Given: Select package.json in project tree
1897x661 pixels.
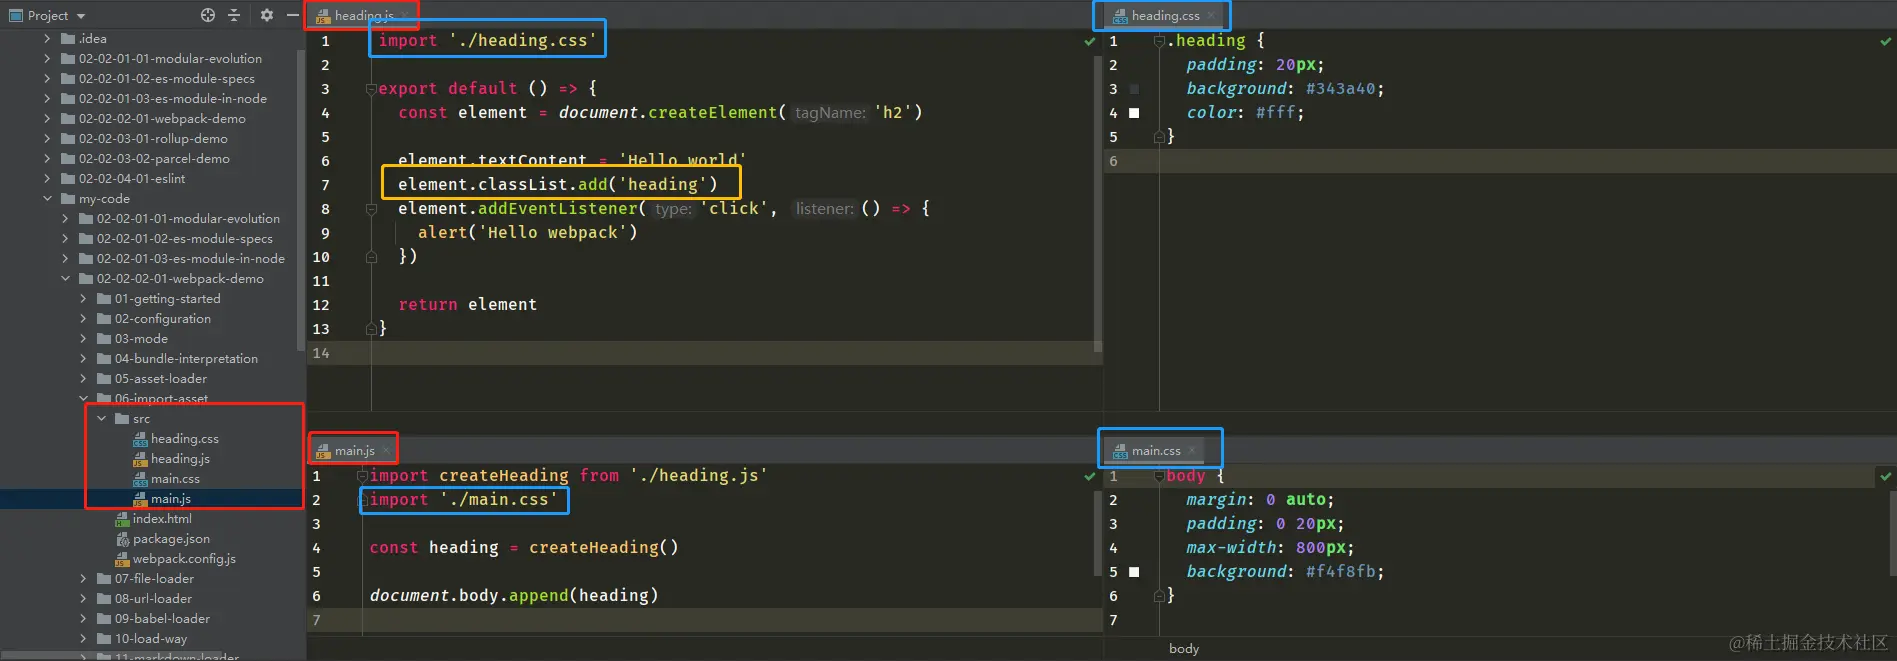Looking at the screenshot, I should coord(170,539).
